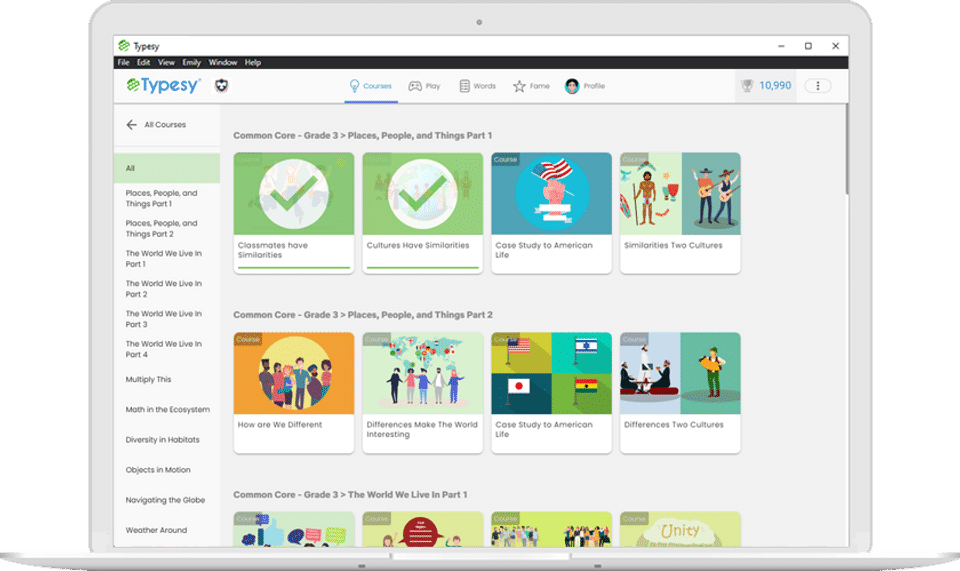Click the Places, People, and Things Part 2 heading
The width and height of the screenshot is (960, 571).
(362, 315)
